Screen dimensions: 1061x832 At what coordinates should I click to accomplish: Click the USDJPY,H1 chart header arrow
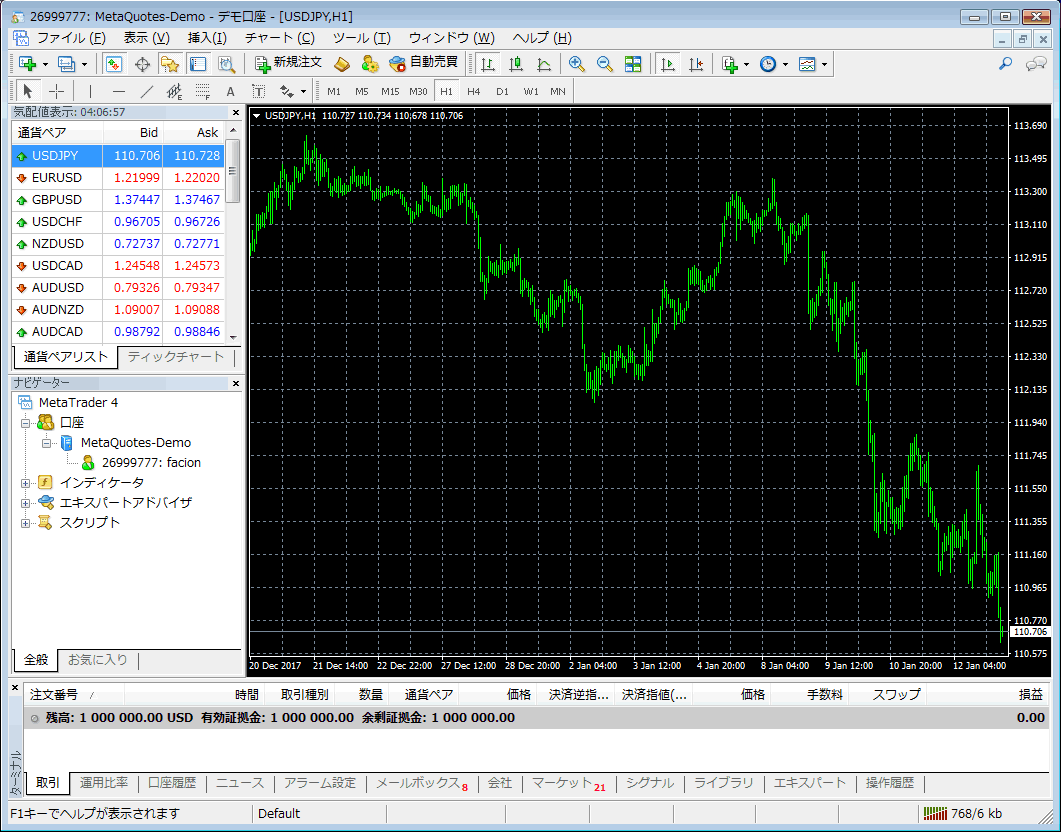tap(256, 116)
